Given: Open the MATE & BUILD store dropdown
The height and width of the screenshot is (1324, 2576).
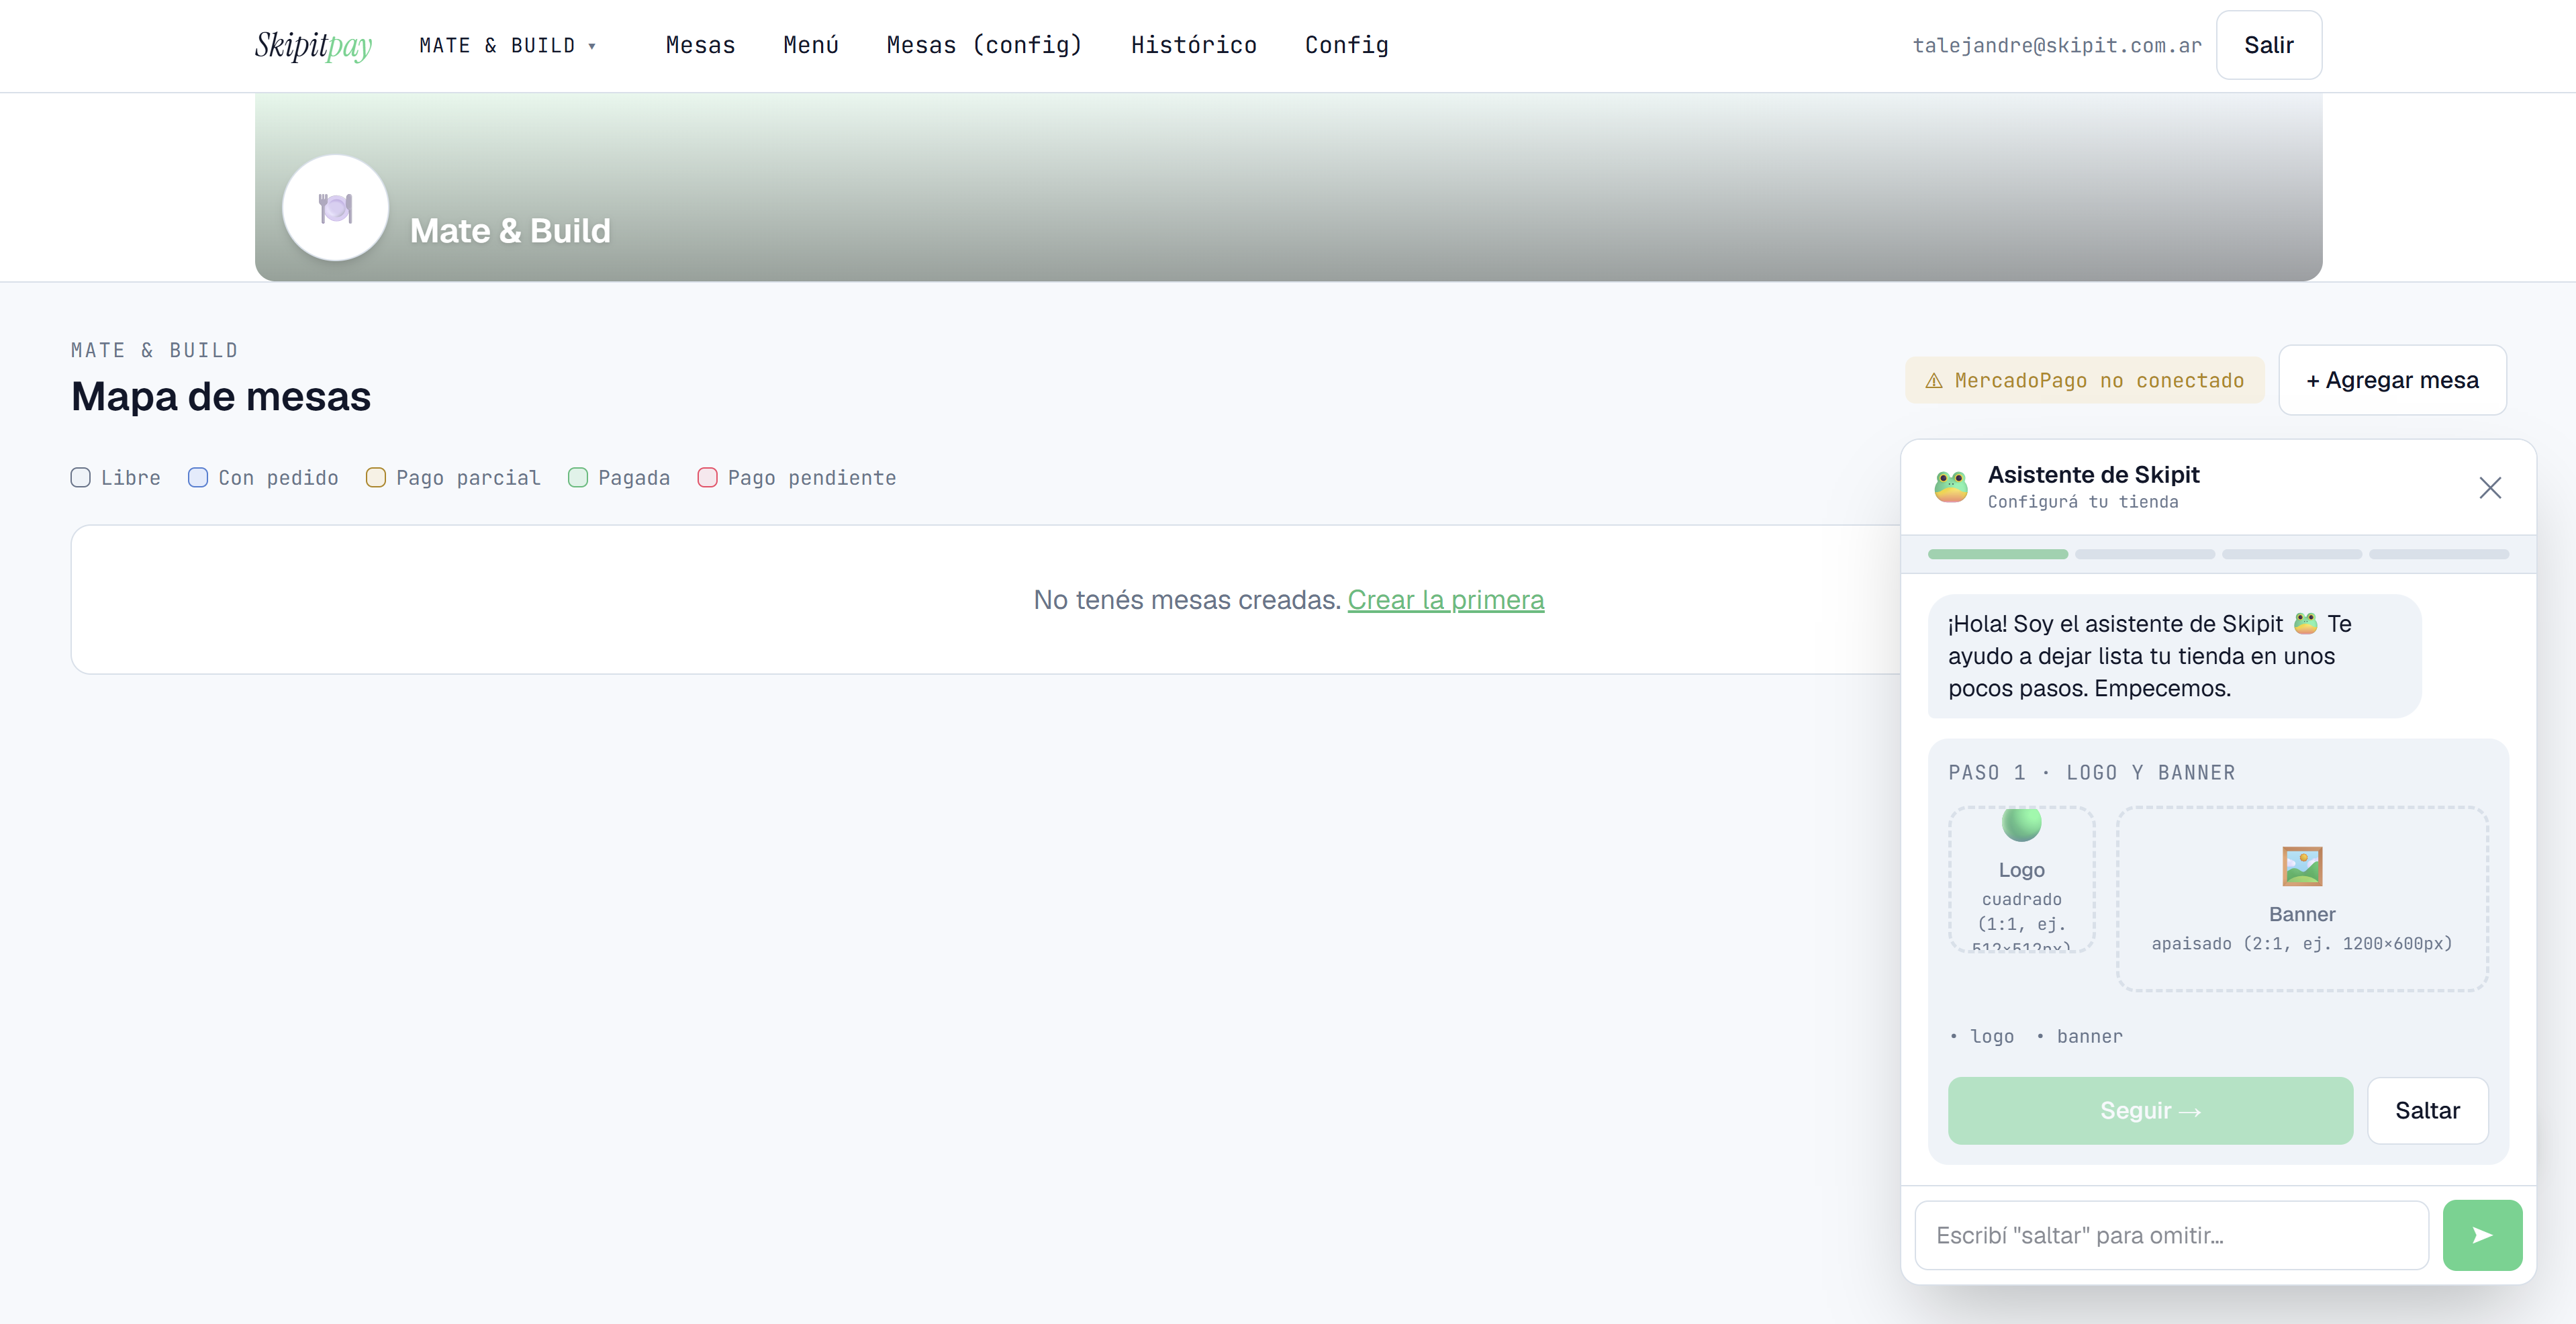Looking at the screenshot, I should pyautogui.click(x=508, y=45).
